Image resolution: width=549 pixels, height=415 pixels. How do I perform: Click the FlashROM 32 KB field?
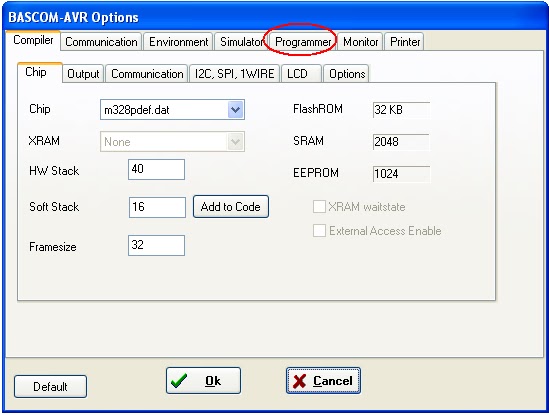401,110
